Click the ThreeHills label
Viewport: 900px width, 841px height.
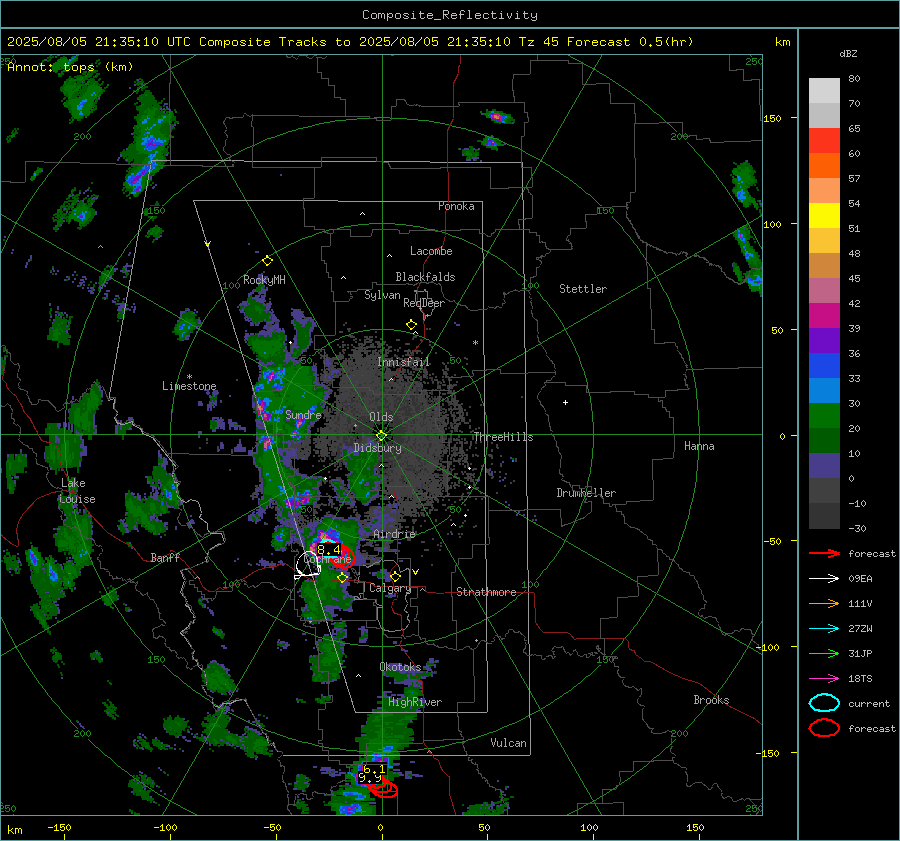(503, 437)
